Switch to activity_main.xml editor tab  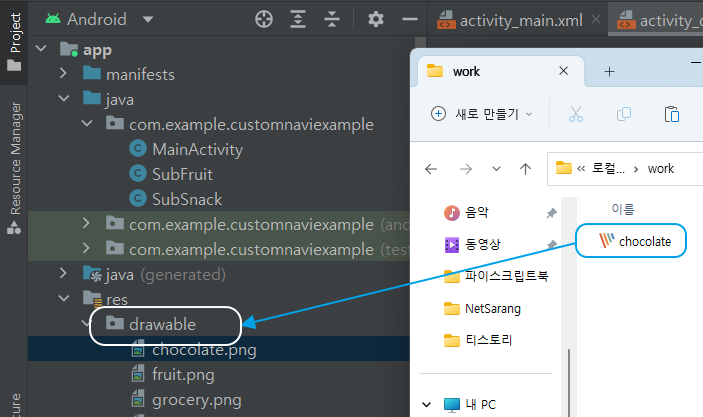point(521,21)
